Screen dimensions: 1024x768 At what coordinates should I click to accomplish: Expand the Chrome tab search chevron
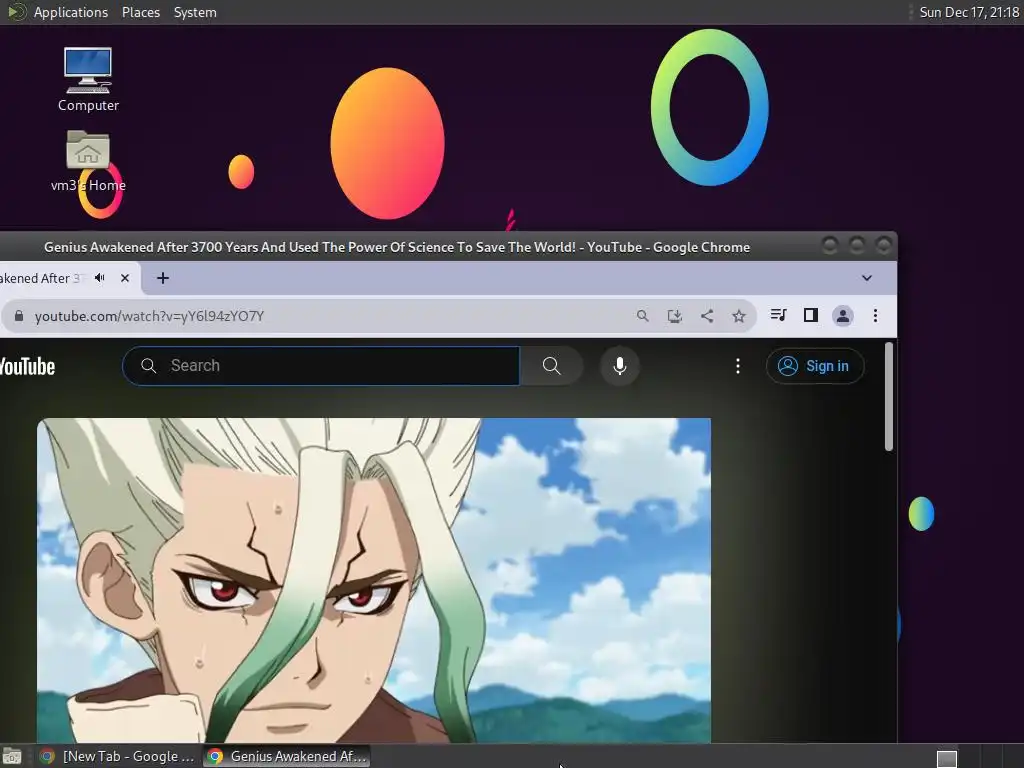click(x=867, y=278)
